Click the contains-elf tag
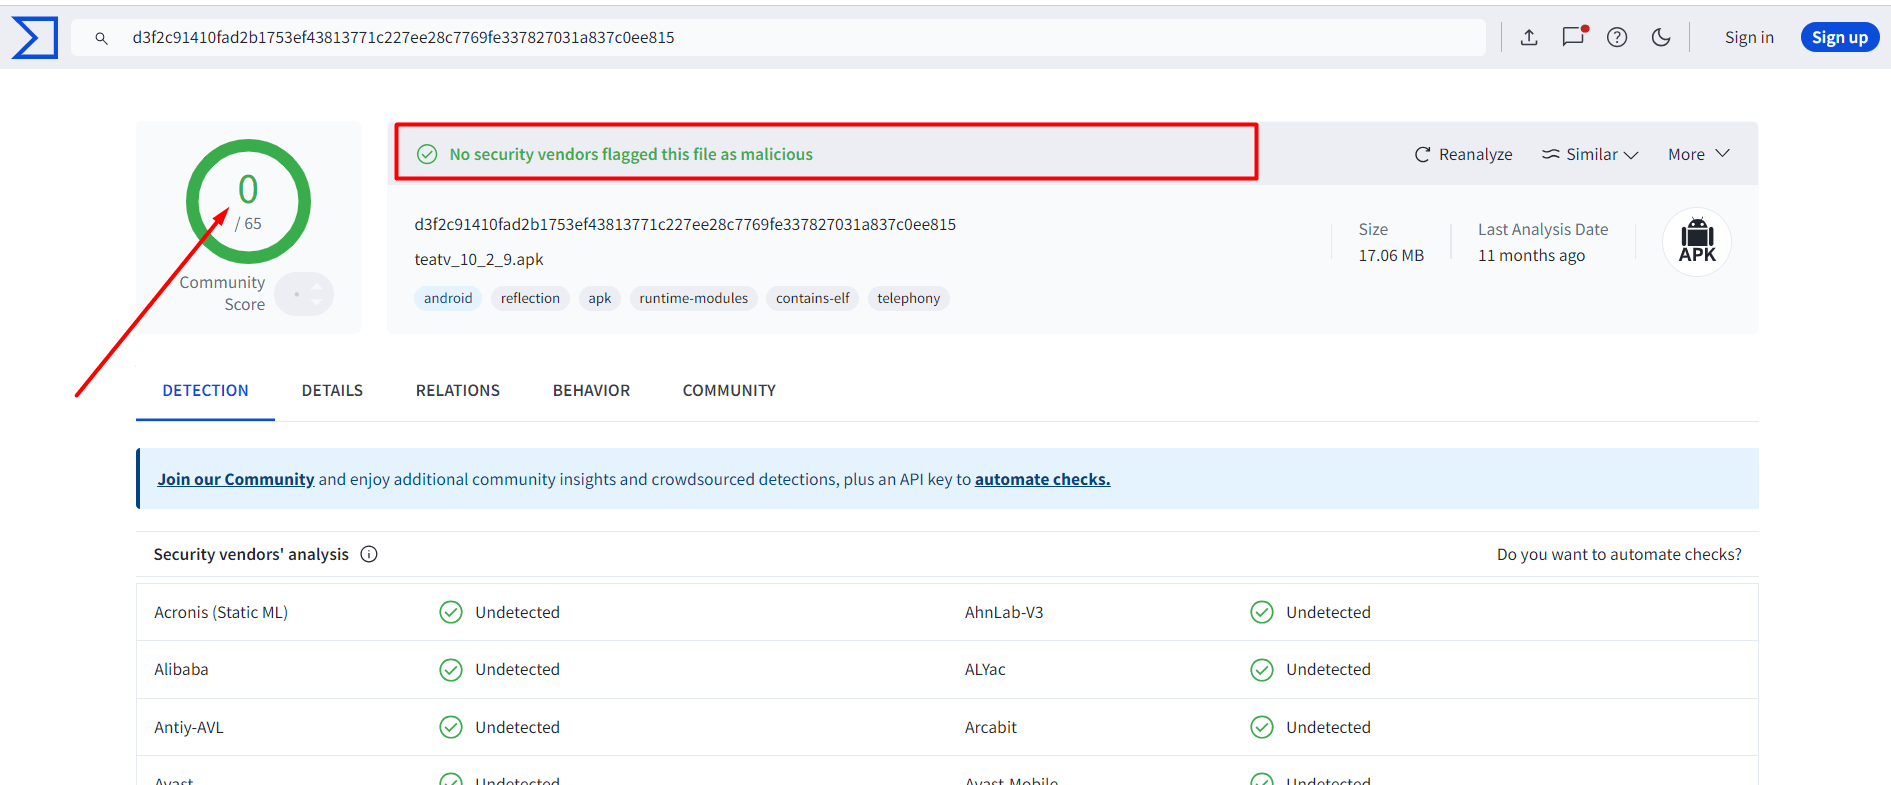This screenshot has width=1891, height=785. 812,298
